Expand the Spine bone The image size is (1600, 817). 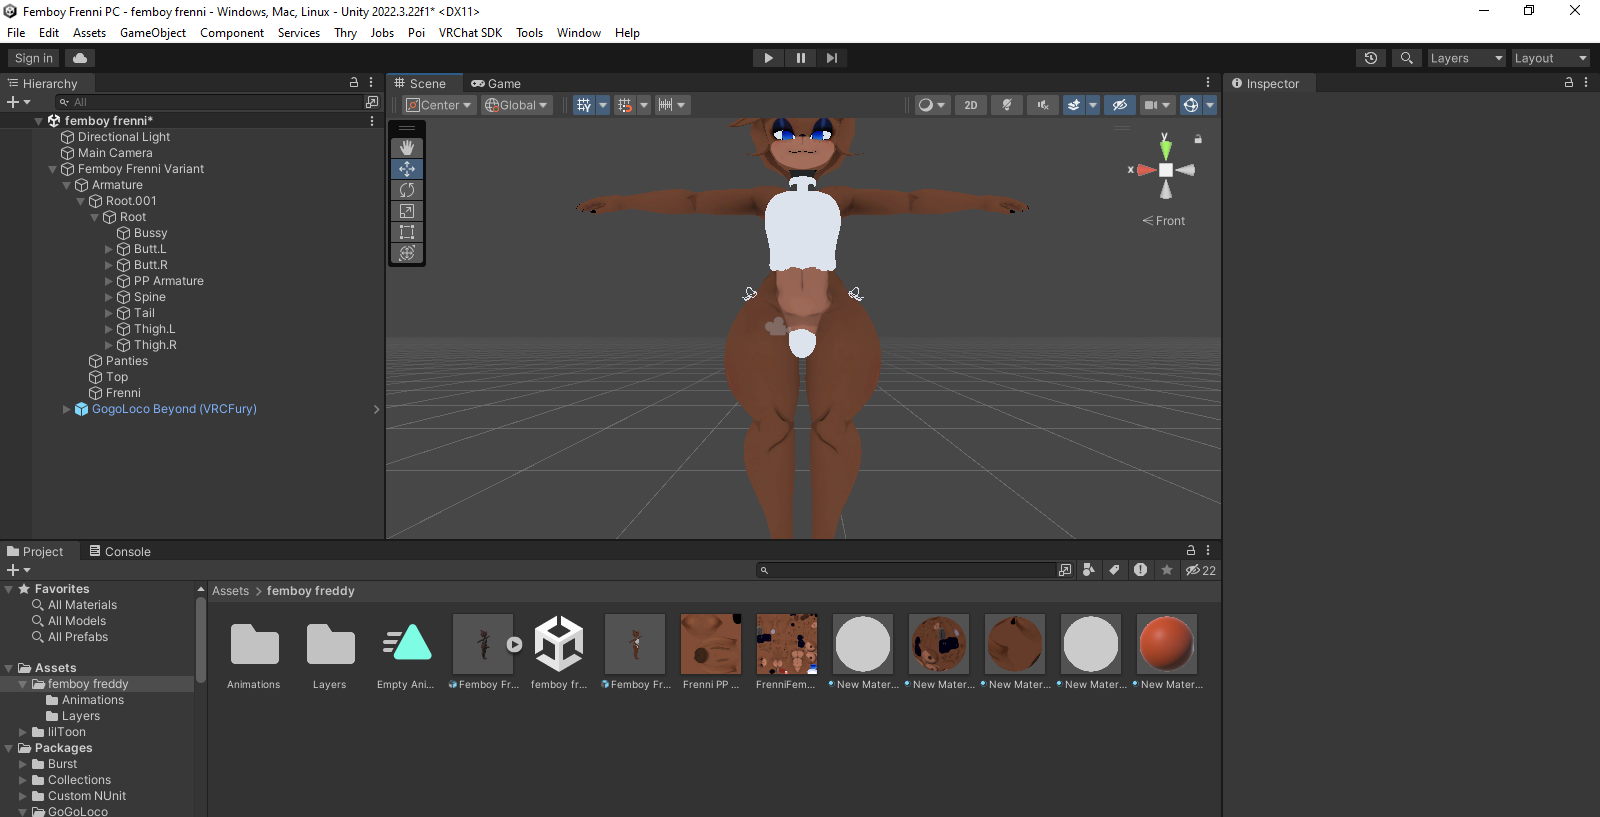tap(109, 297)
